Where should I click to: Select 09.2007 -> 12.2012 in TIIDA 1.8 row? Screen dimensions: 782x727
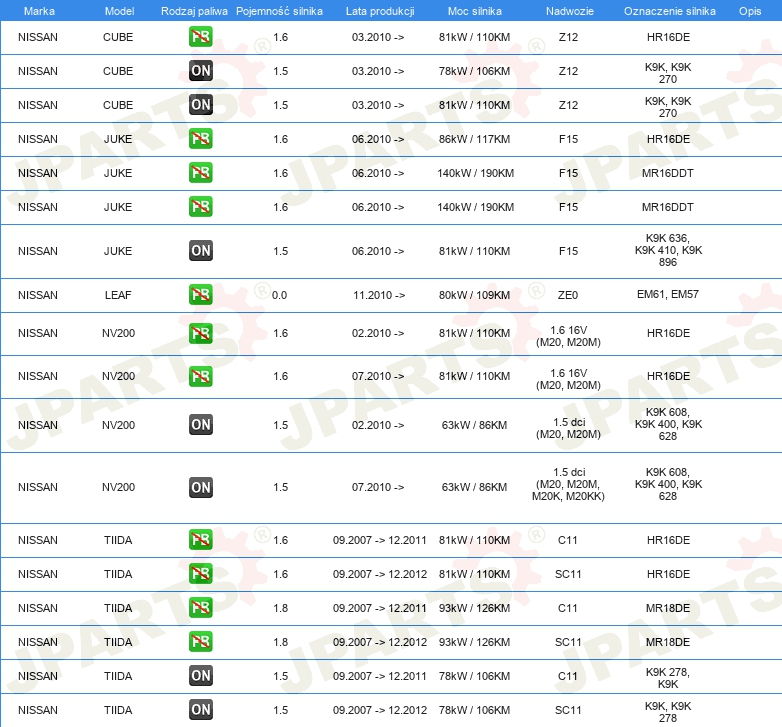tap(380, 642)
